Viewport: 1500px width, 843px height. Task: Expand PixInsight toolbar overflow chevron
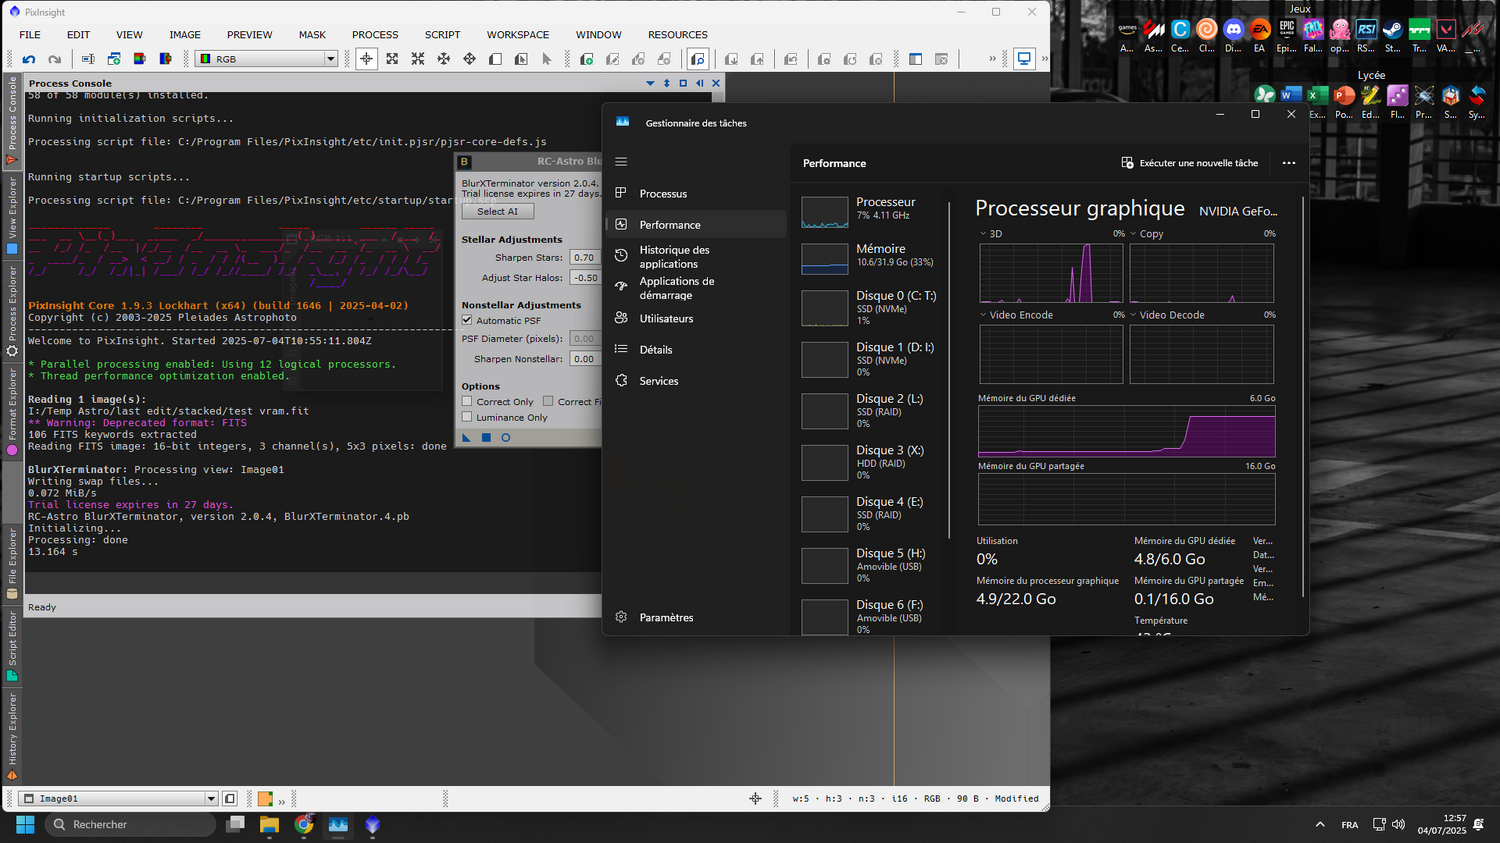[992, 59]
